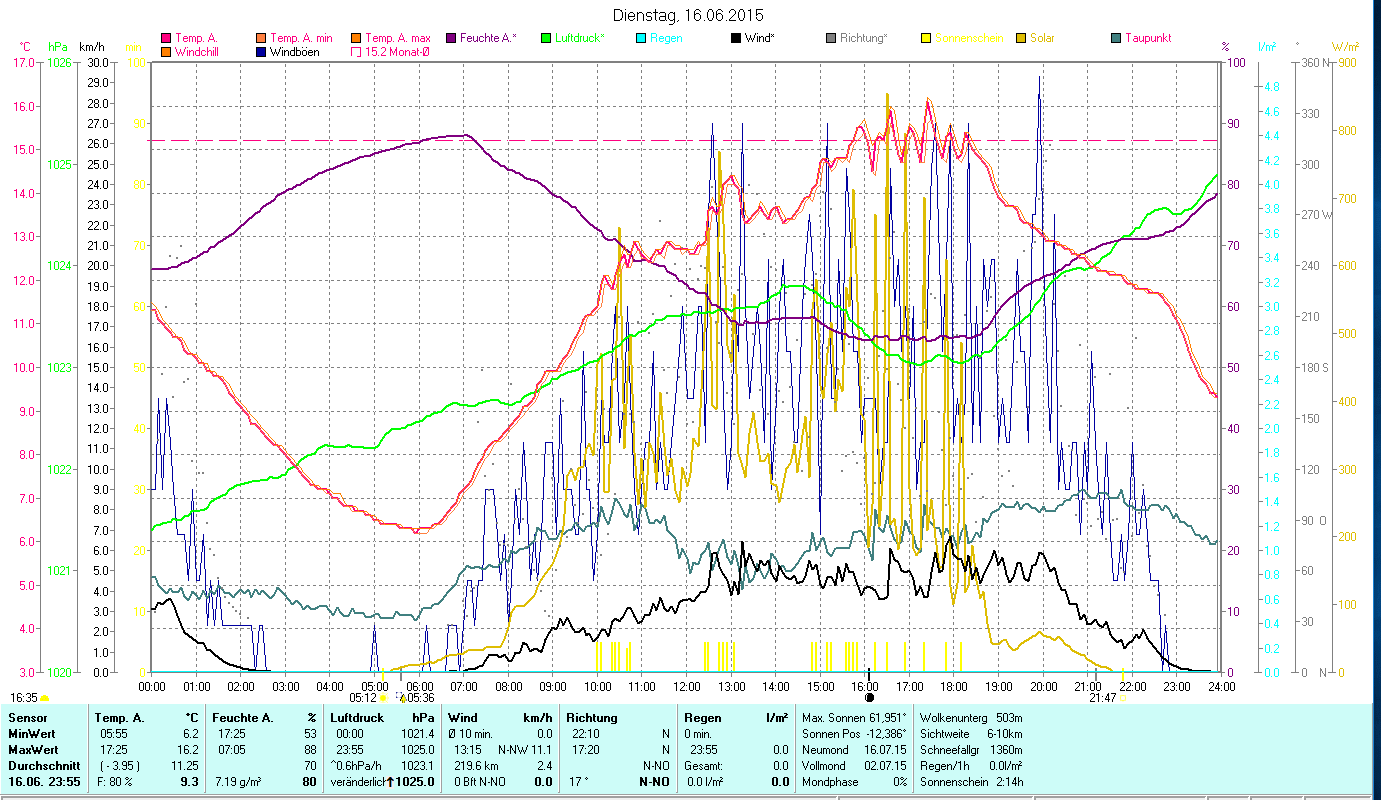1381x800 pixels.
Task: Click the sunset icon next to 21:47
Action: click(x=1122, y=698)
